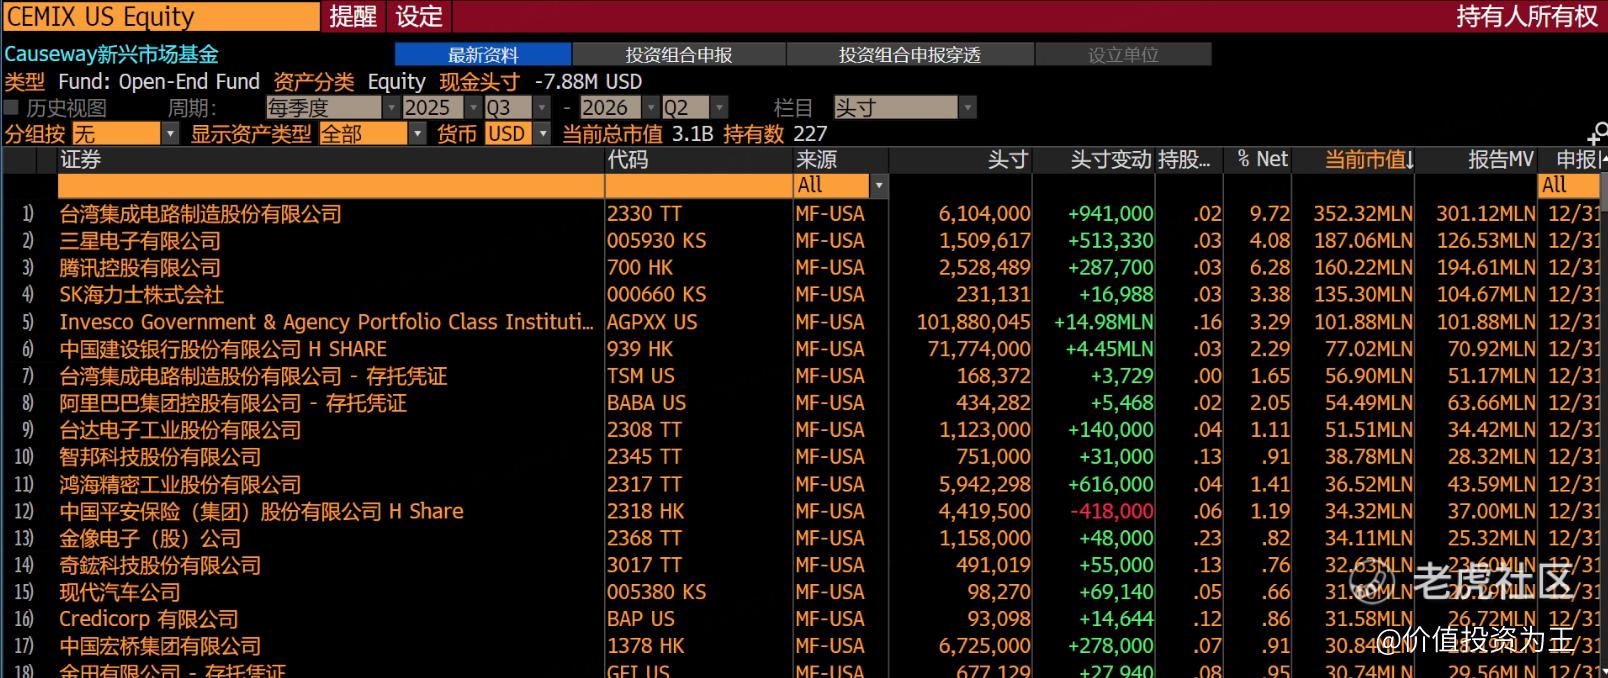Select 奇鋐科技股份有限公司 row
Screen dimensions: 1608x678
pos(160,565)
